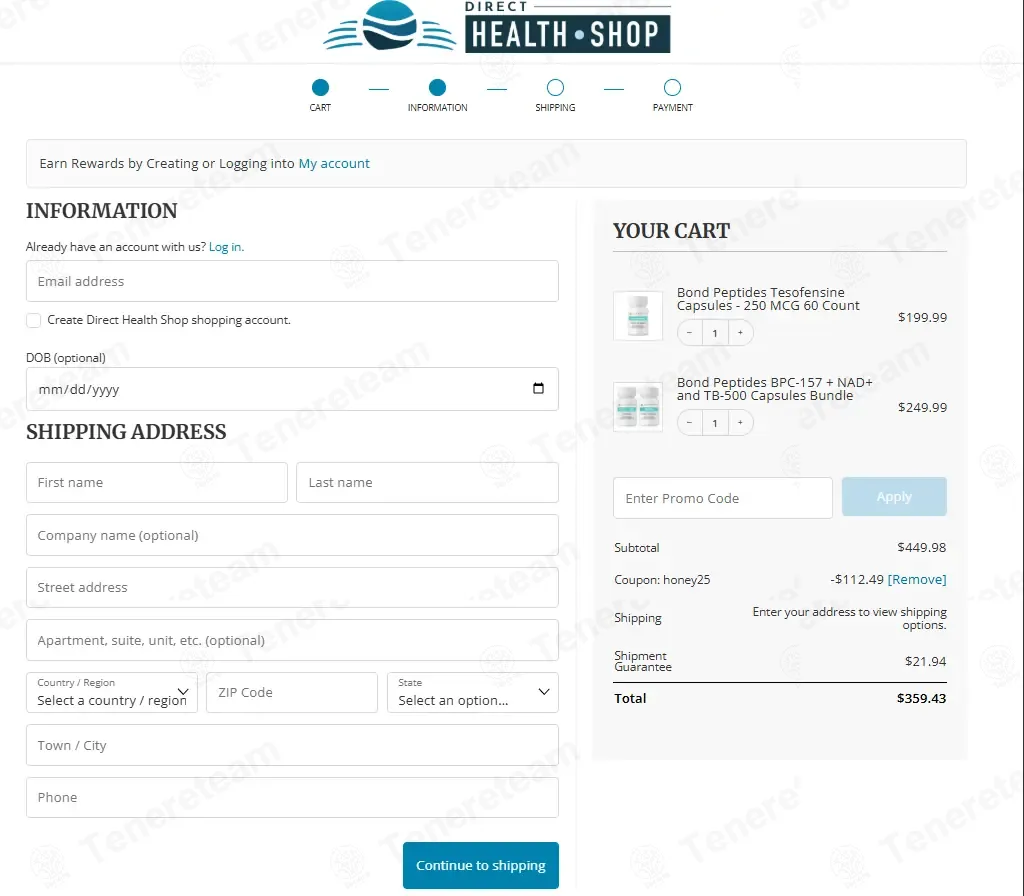Screen dimensions: 1024x896
Task: Go to the CART step circle
Action: (320, 88)
